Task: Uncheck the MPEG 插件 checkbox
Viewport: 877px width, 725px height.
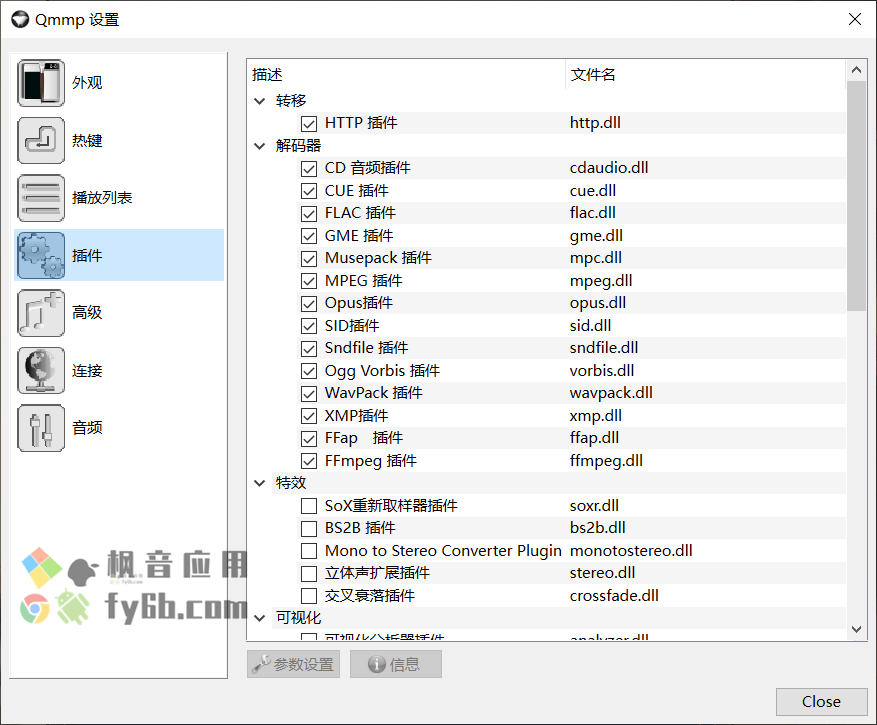Action: (x=309, y=281)
